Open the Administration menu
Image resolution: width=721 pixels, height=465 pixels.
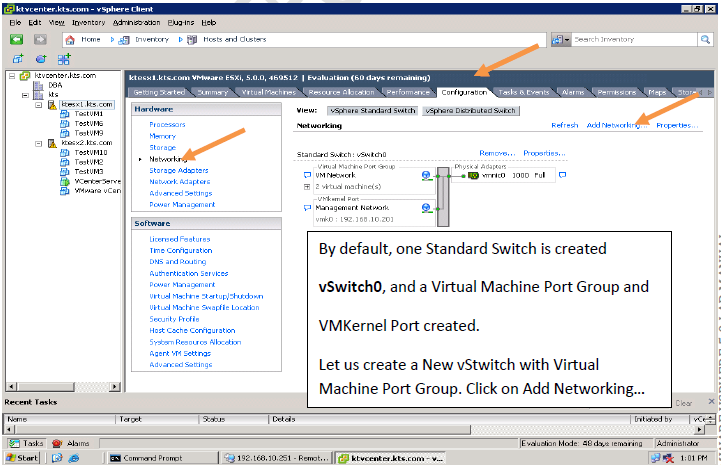[137, 23]
